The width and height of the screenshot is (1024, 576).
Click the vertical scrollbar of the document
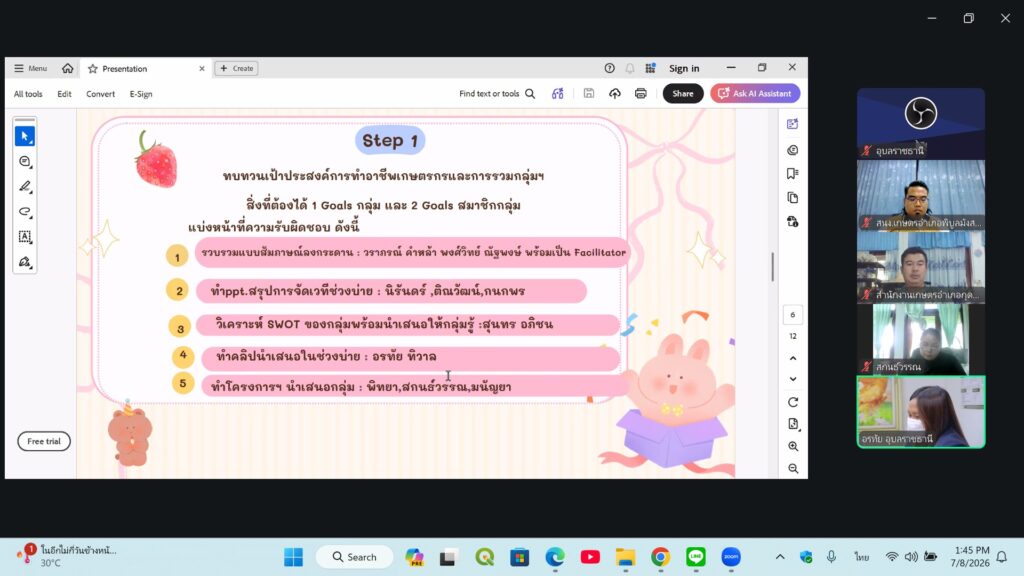773,266
